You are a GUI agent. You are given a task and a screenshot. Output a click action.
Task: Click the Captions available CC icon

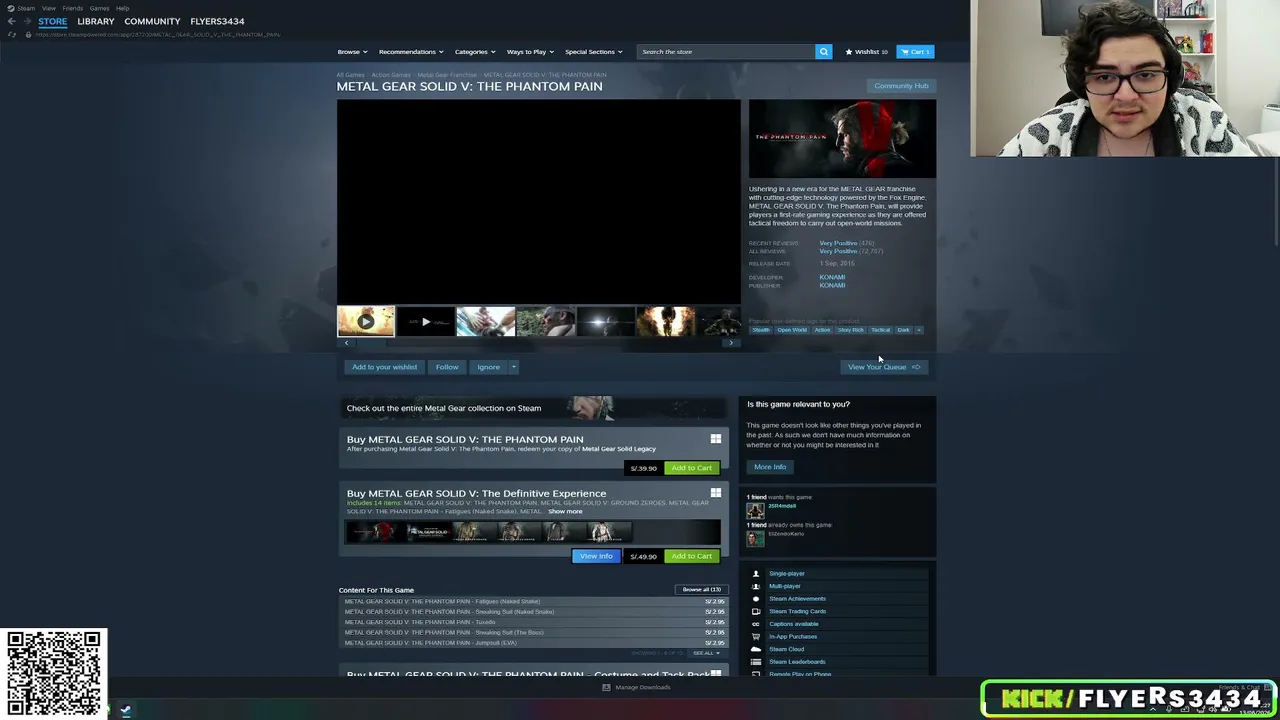coord(756,624)
